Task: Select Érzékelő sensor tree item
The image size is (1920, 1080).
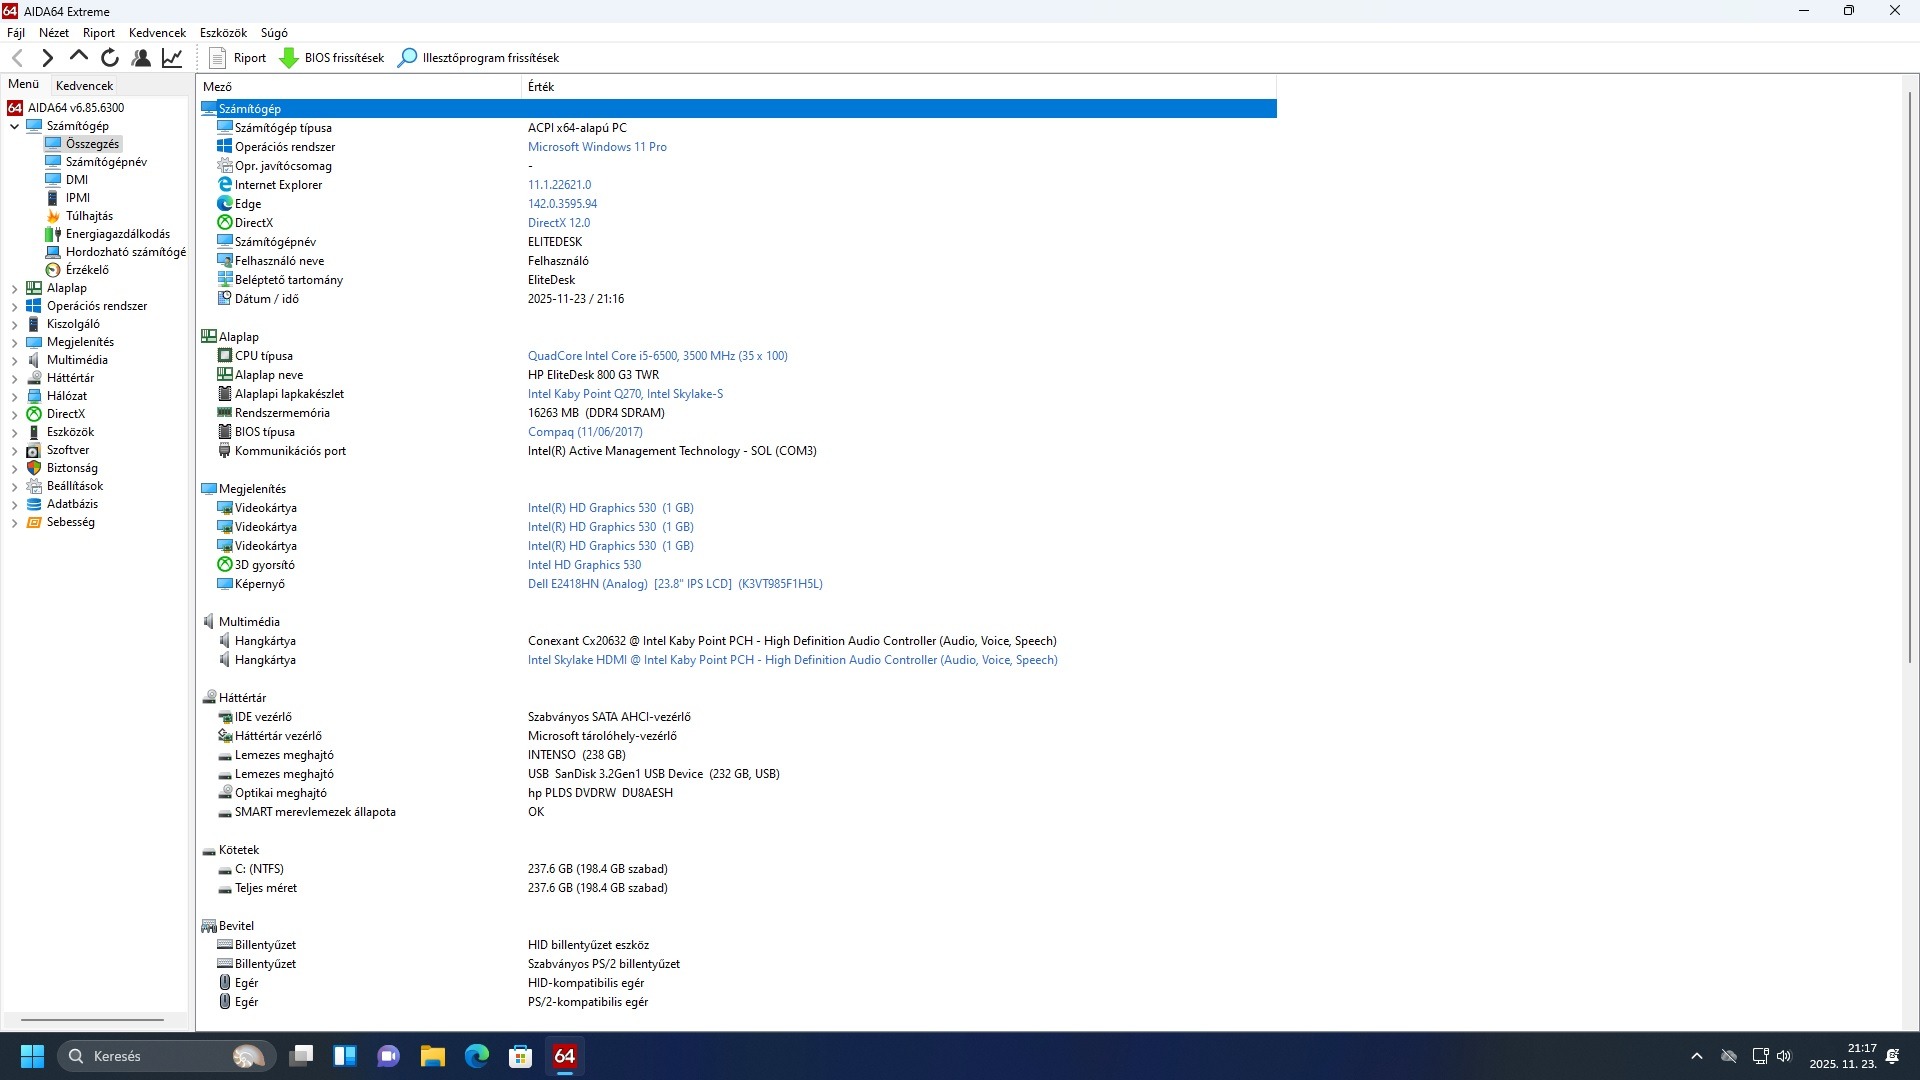Action: click(x=87, y=270)
